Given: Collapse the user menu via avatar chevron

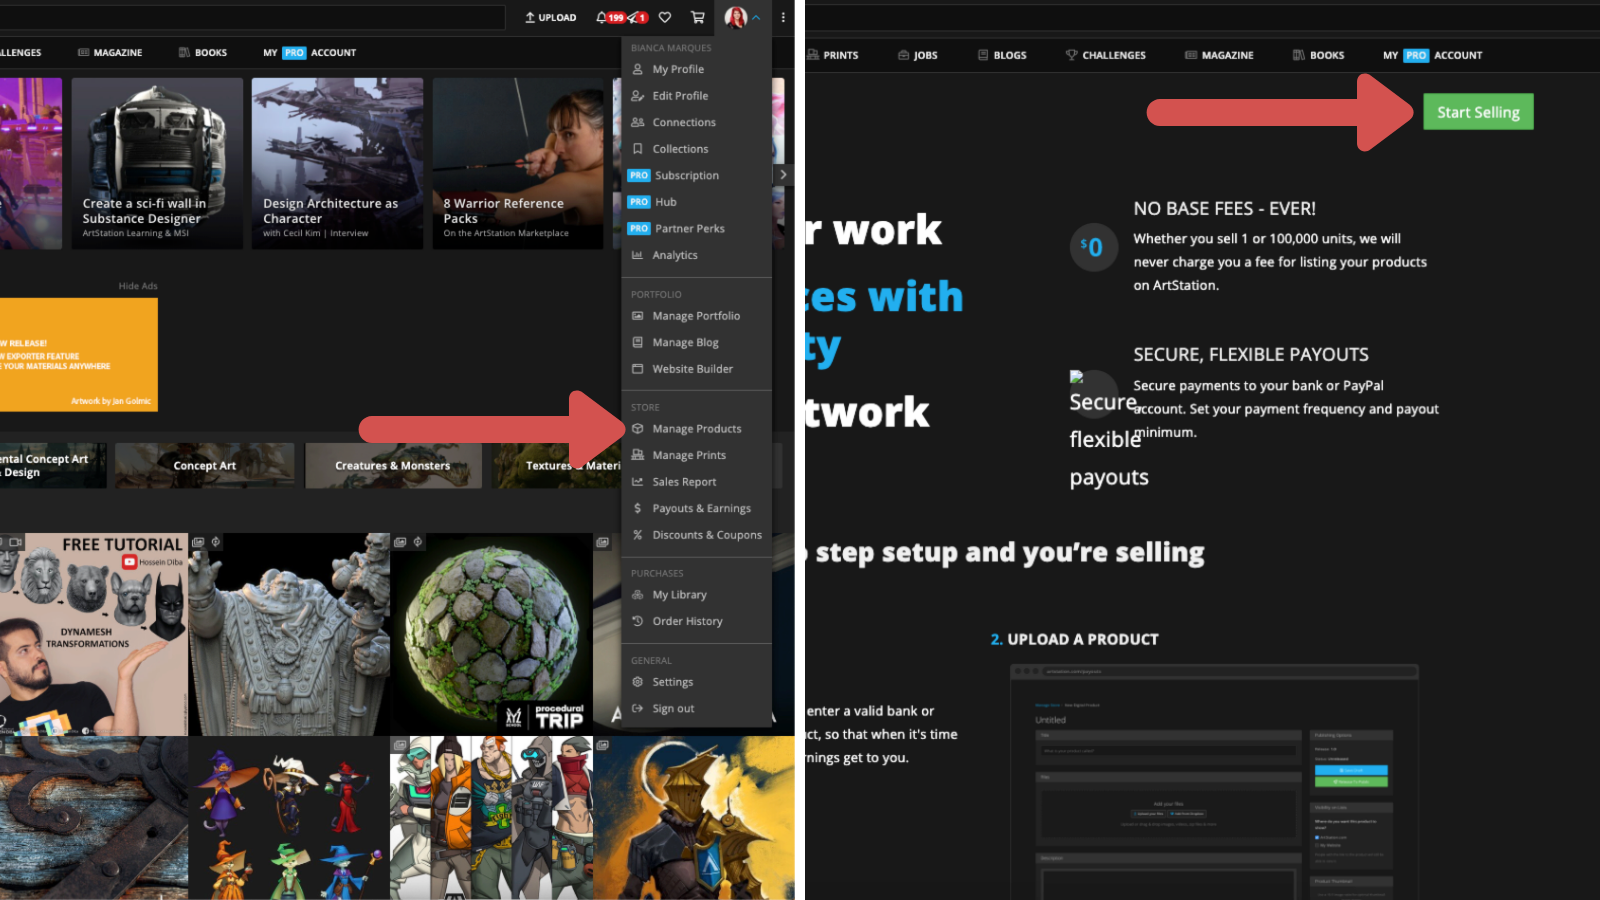Looking at the screenshot, I should 756,17.
